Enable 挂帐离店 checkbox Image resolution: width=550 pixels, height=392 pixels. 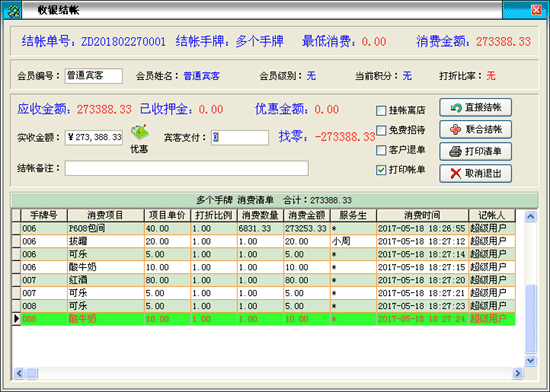tap(381, 111)
